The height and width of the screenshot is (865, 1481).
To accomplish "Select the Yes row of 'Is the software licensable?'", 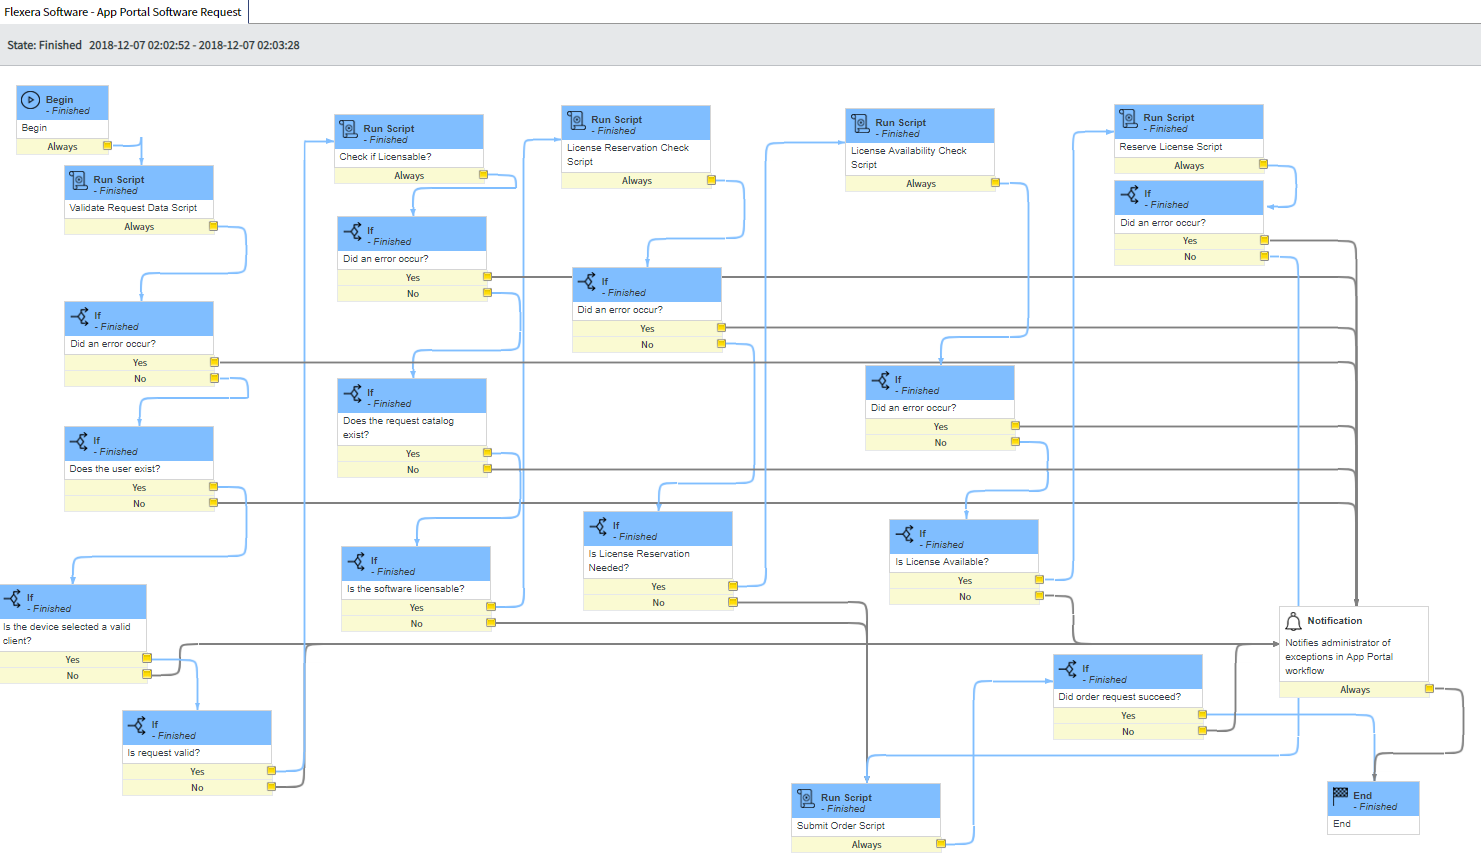I will (416, 607).
